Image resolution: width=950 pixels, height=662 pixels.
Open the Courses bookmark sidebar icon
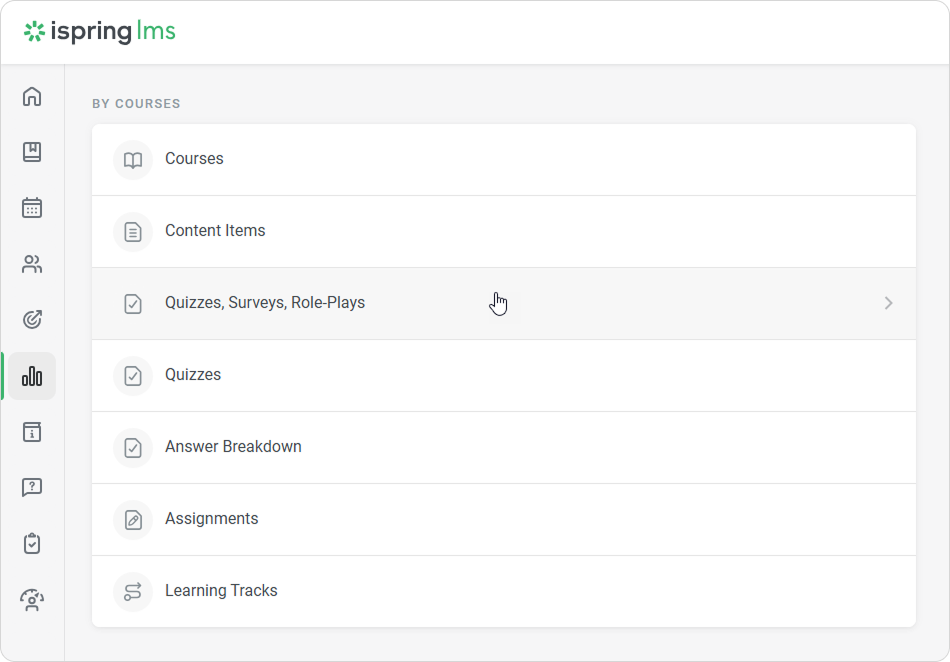(x=32, y=152)
